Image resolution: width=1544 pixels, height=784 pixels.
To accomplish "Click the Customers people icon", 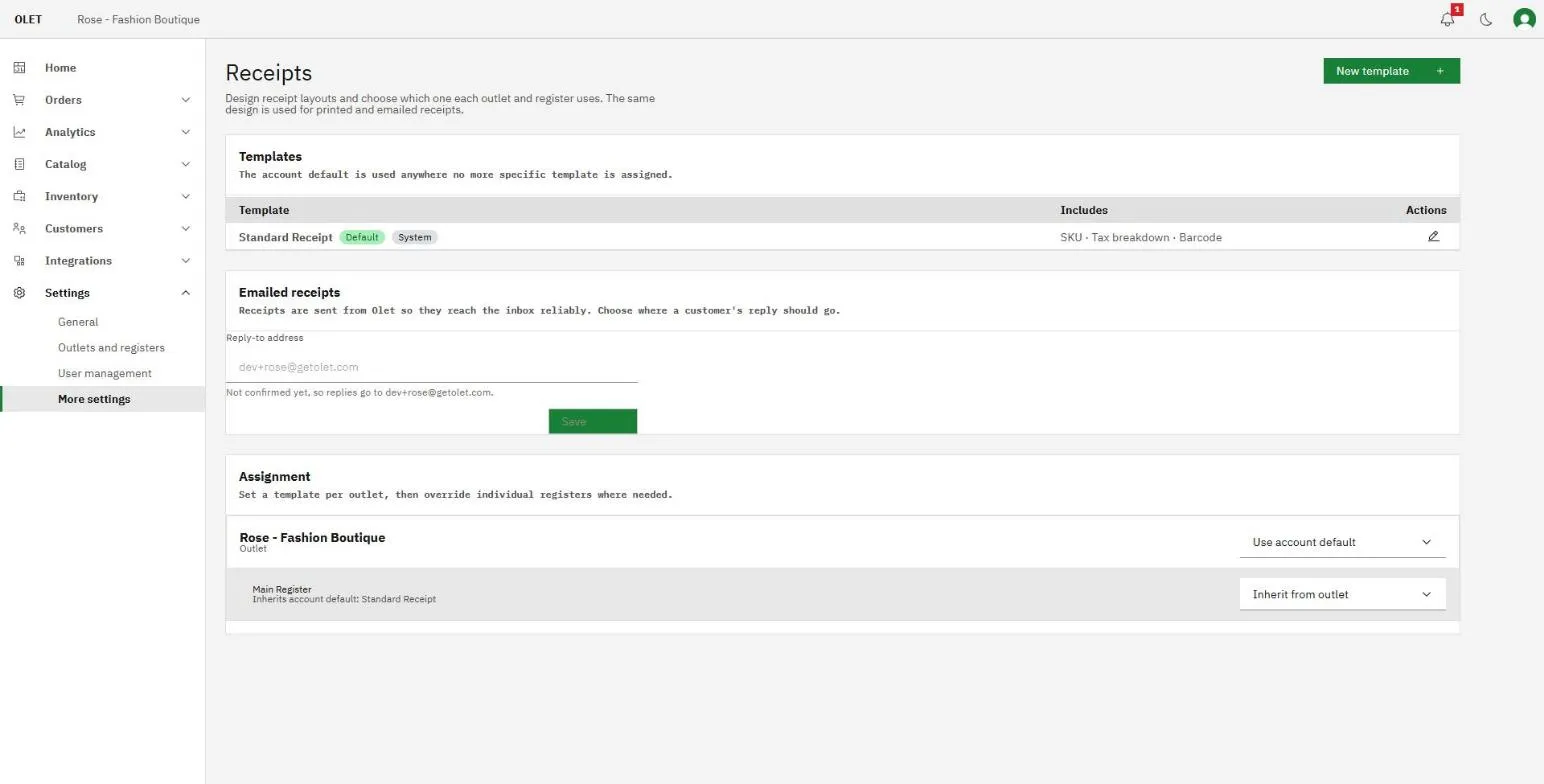I will 19,228.
